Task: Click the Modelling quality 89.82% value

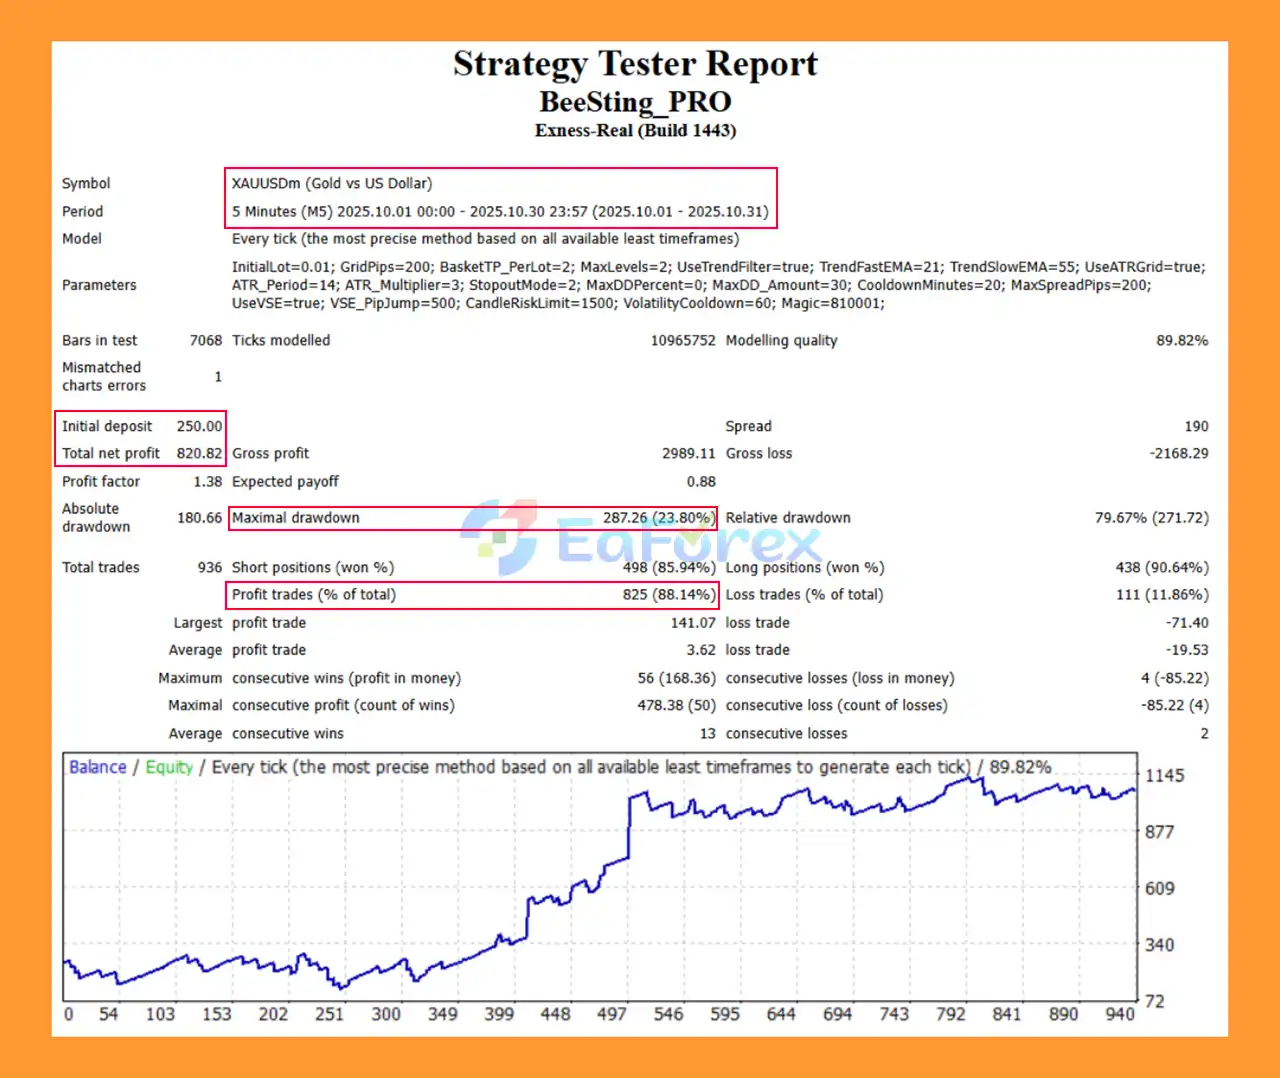Action: click(x=1182, y=340)
